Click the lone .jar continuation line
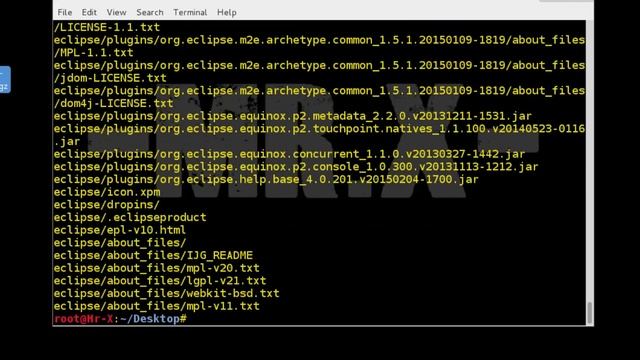The height and width of the screenshot is (360, 640). (x=67, y=141)
